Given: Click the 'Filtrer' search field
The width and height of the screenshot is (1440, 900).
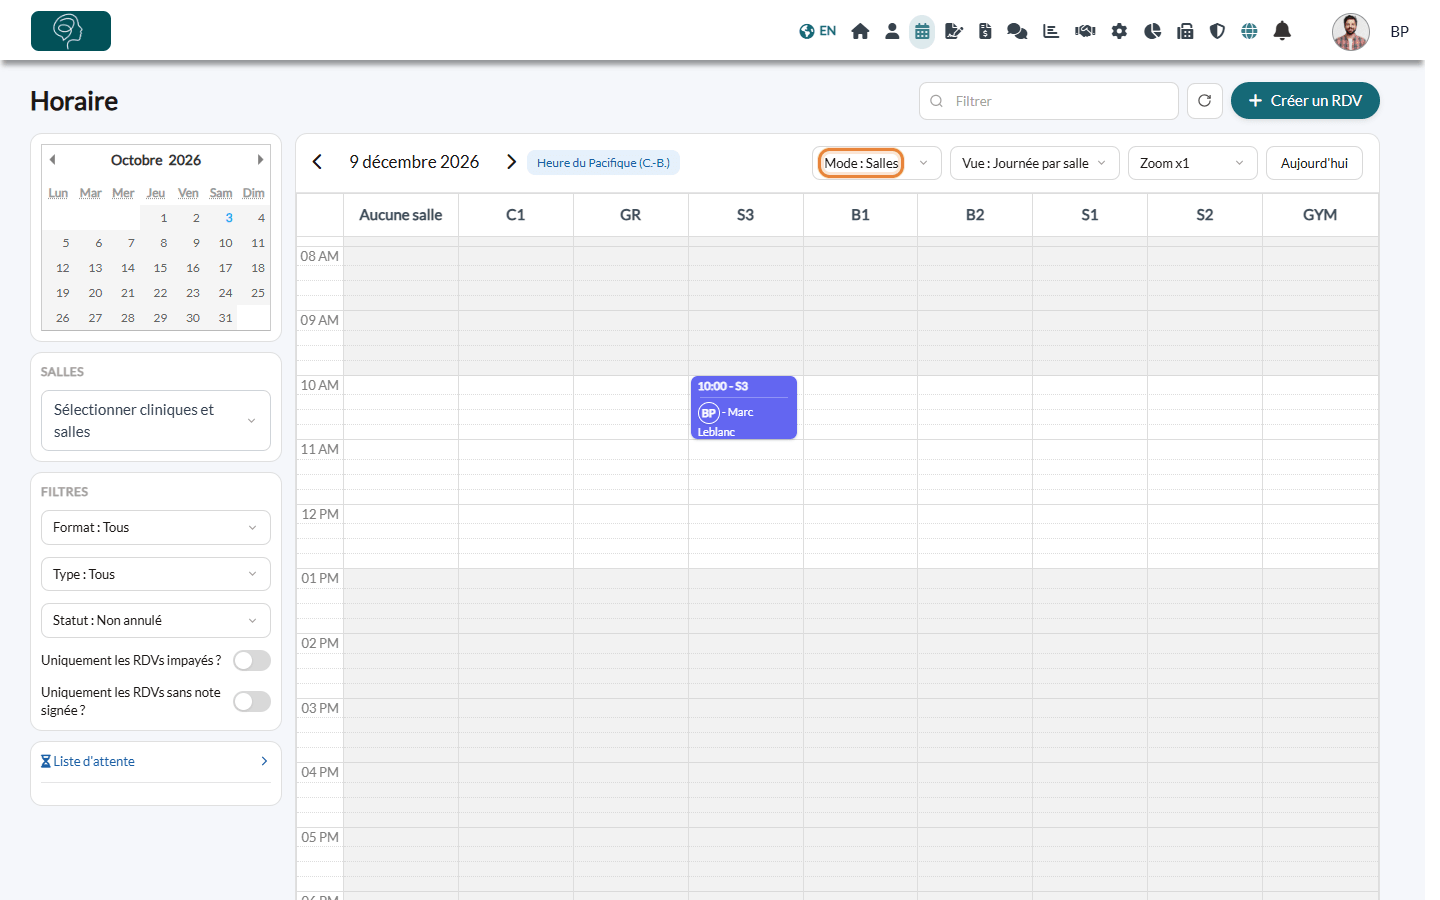Looking at the screenshot, I should point(1049,101).
